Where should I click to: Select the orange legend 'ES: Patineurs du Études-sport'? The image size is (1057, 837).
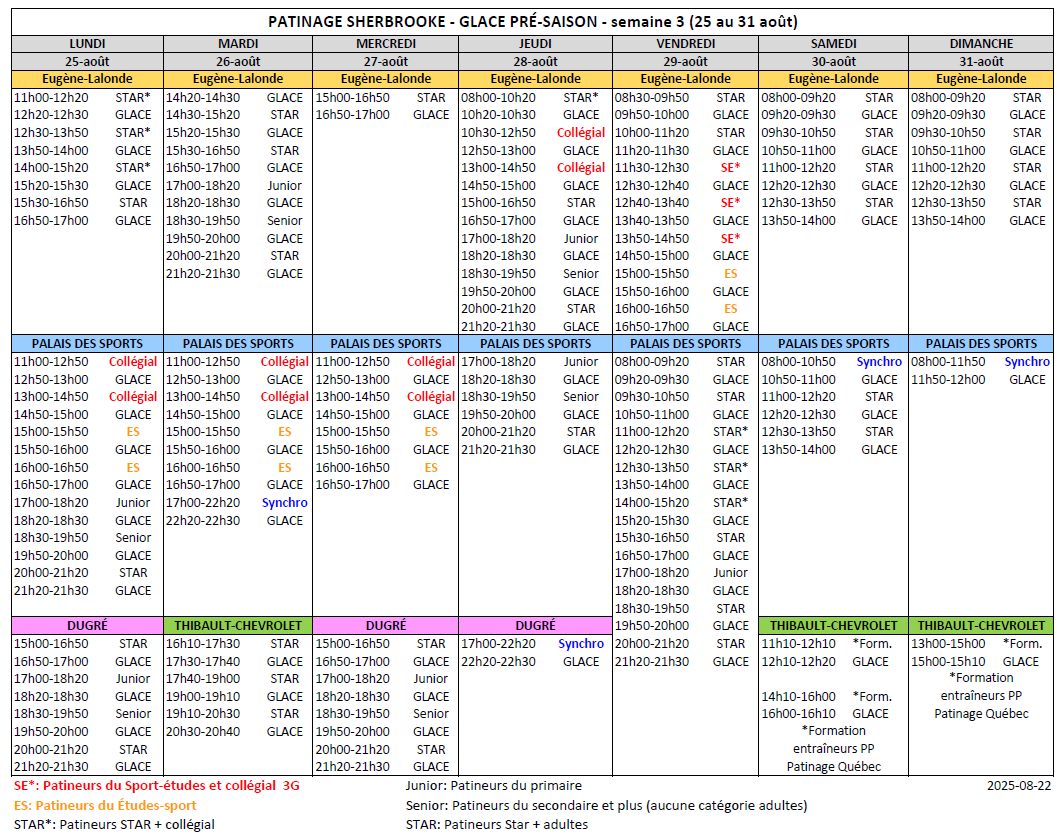coord(105,805)
